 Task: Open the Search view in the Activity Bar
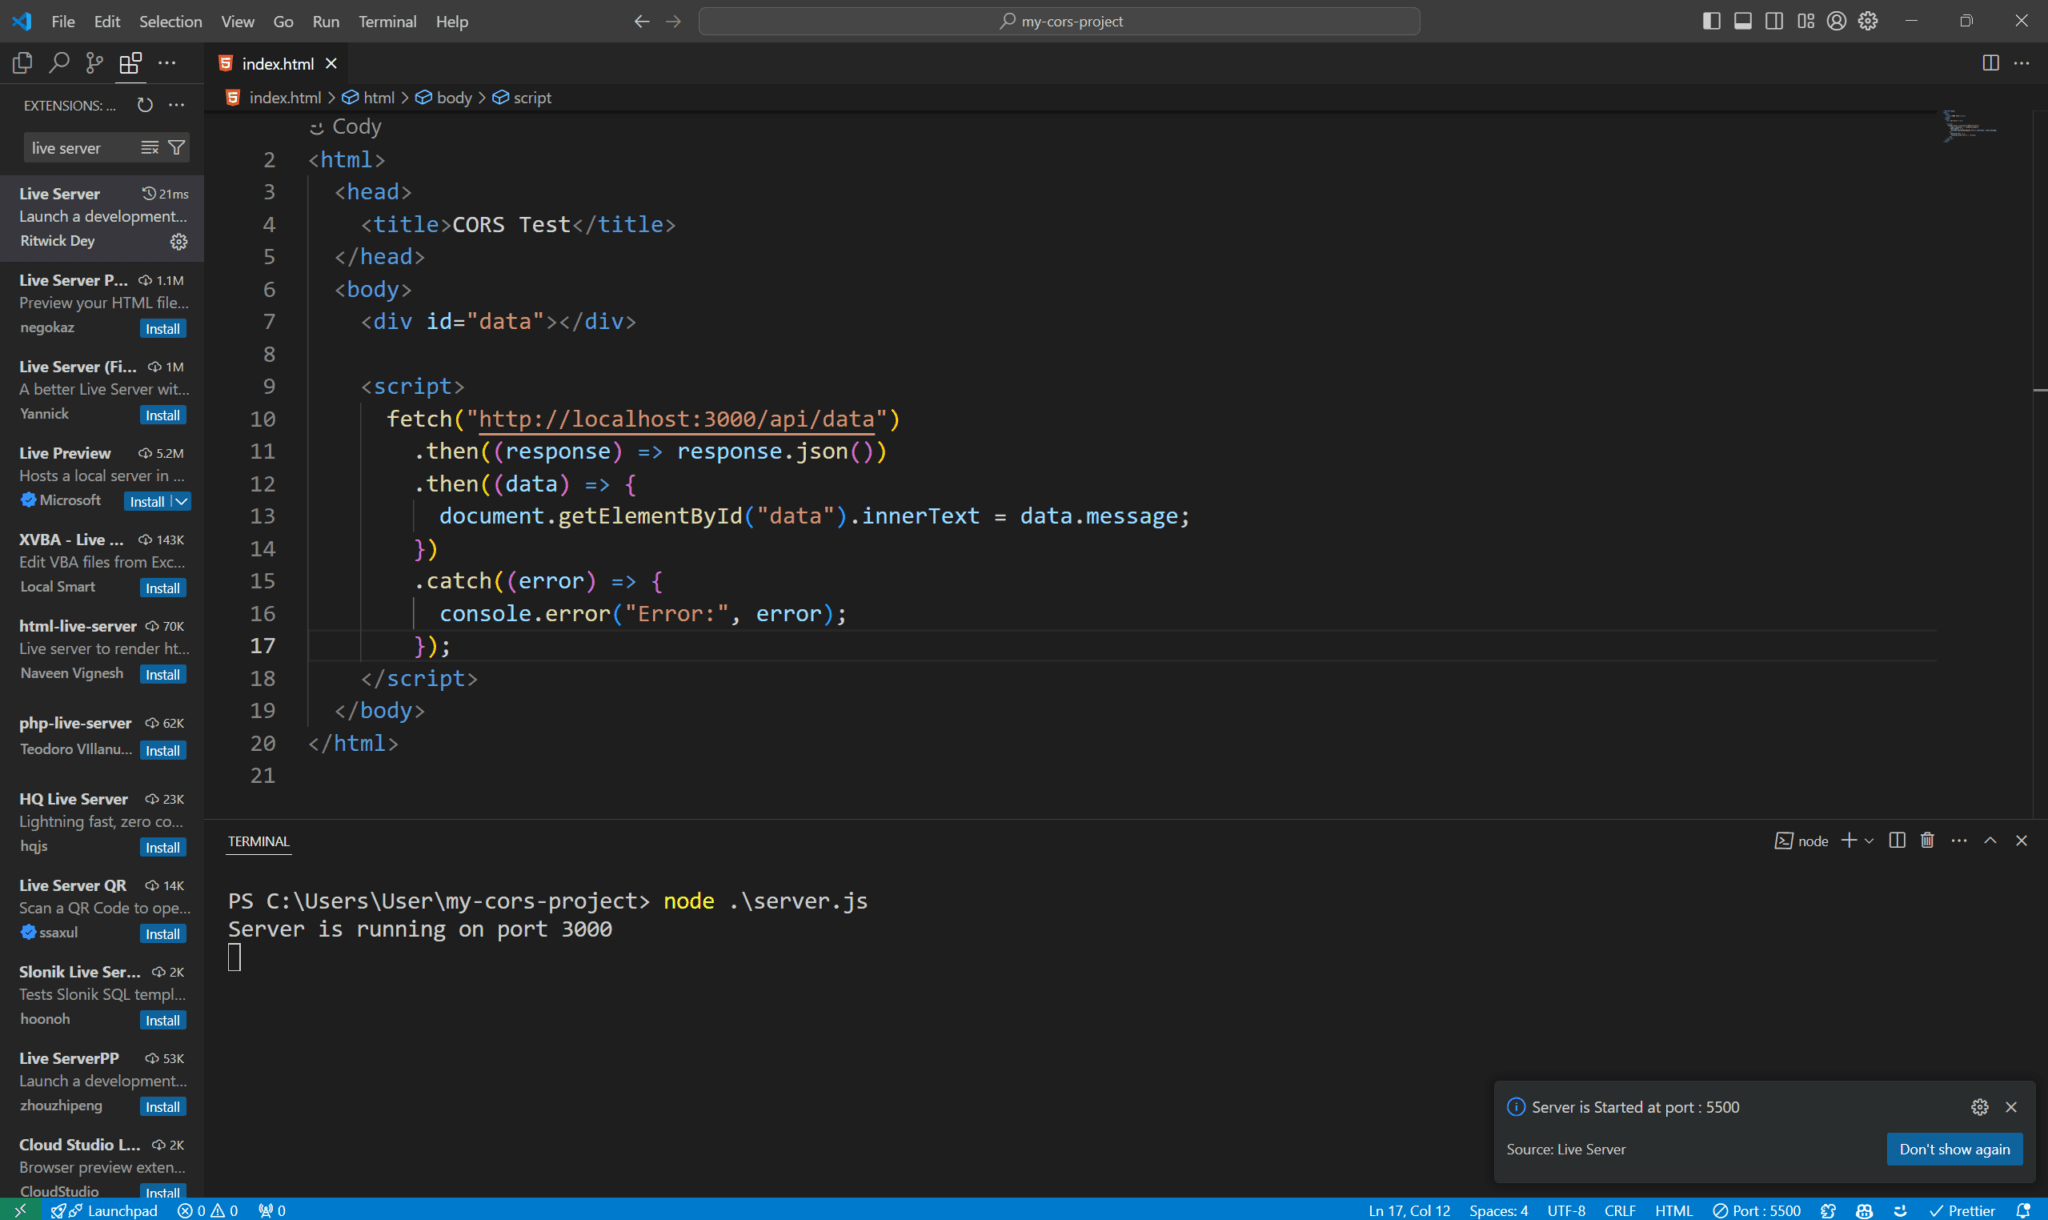coord(58,62)
